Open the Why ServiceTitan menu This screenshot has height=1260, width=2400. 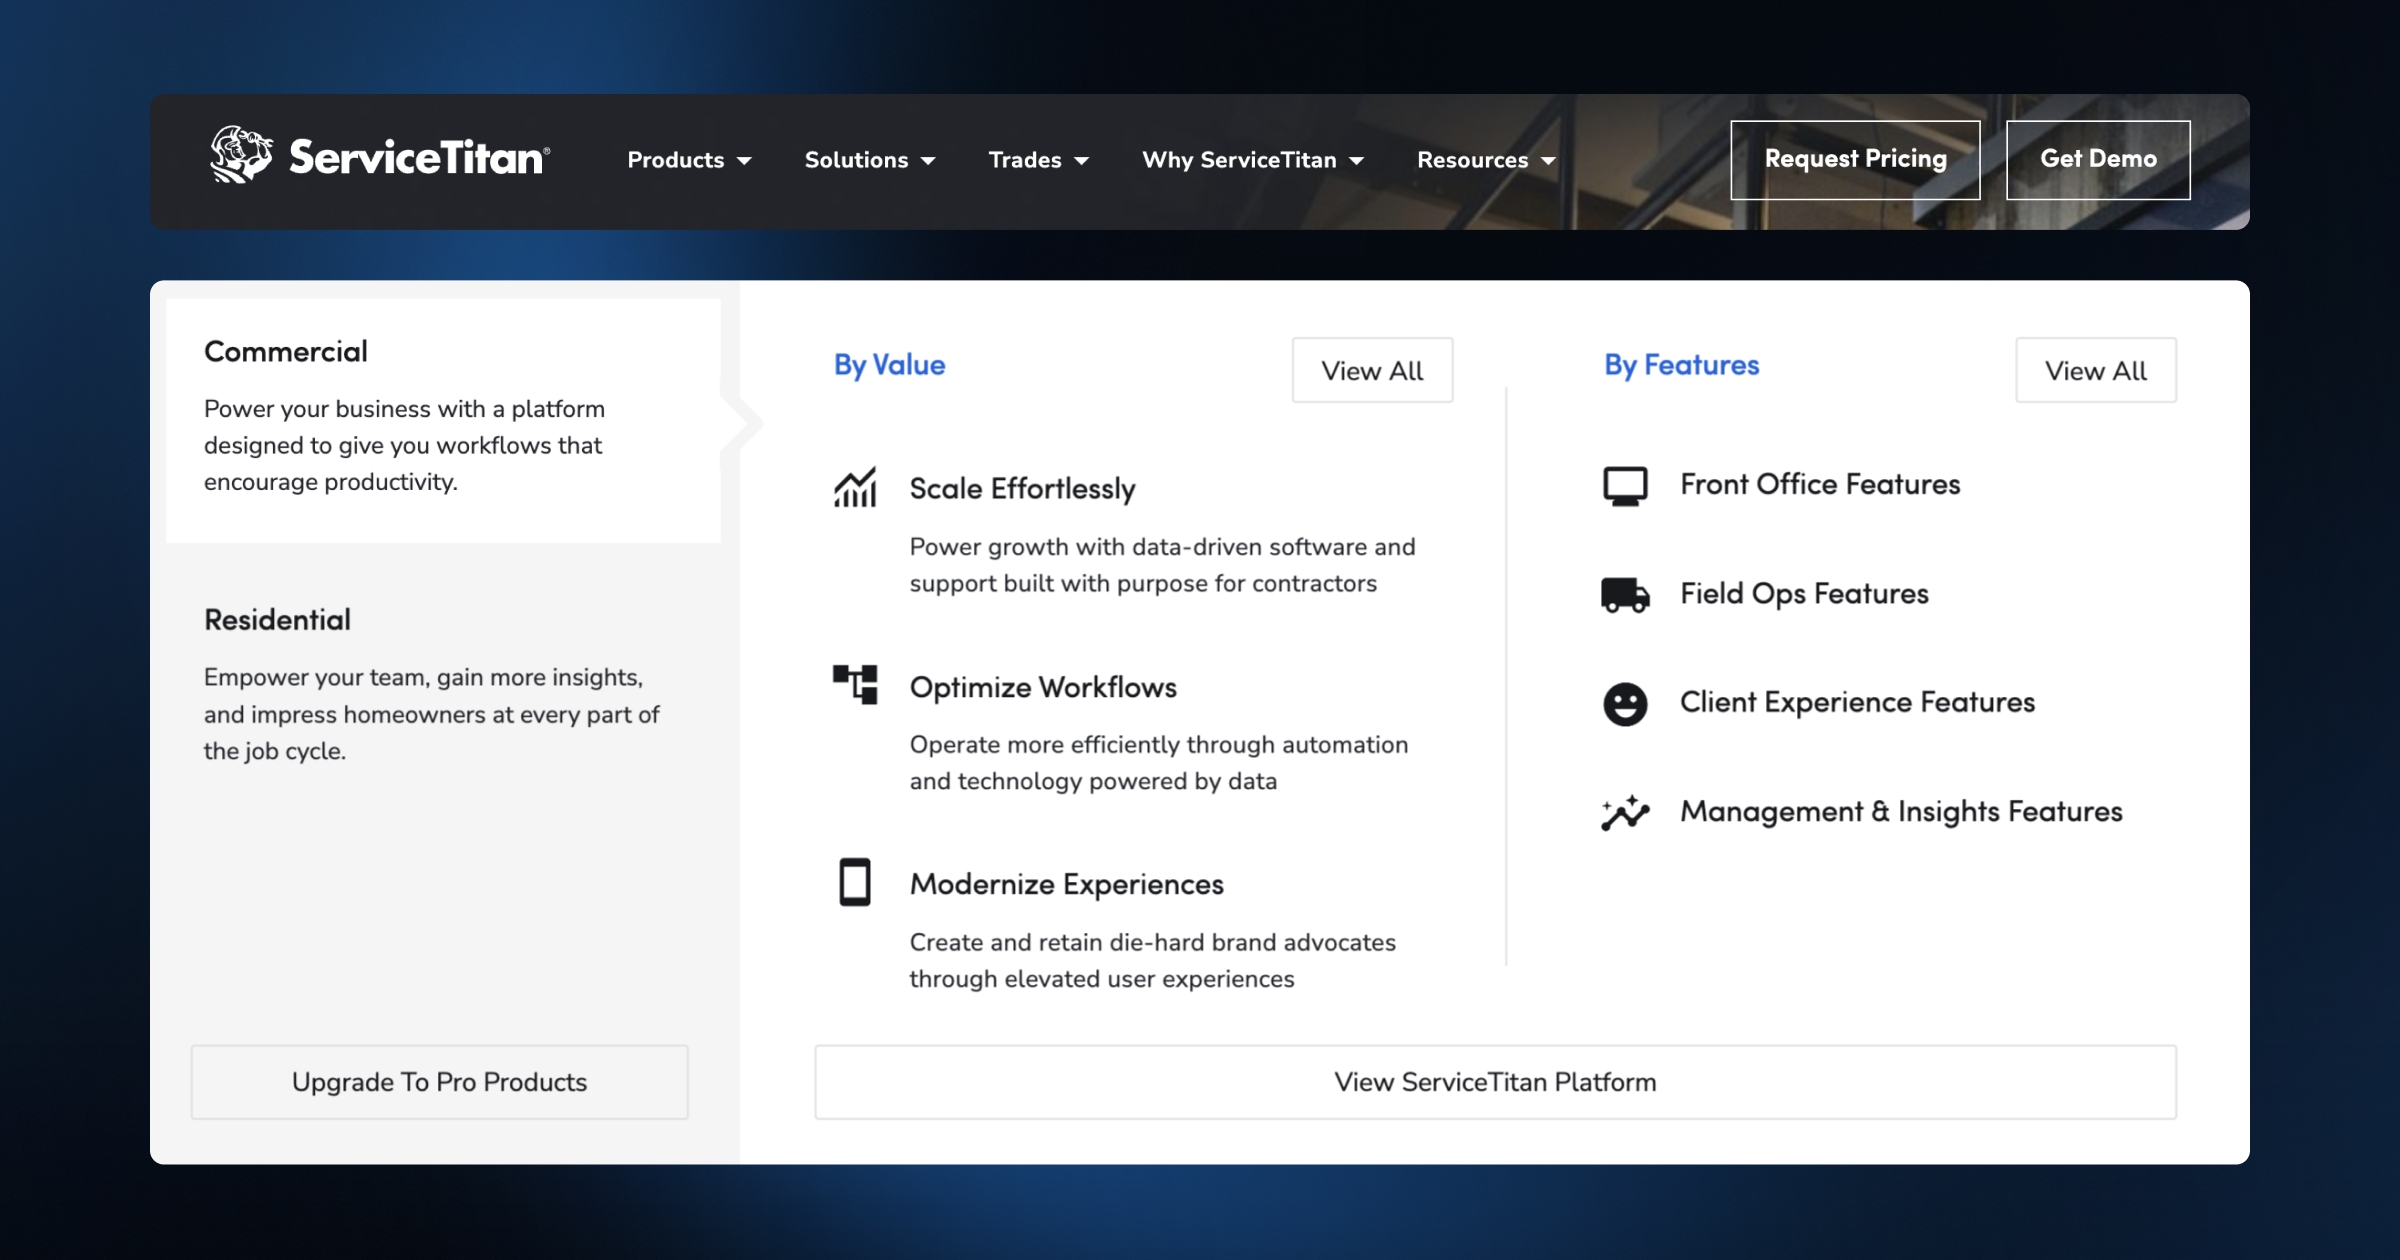[1252, 160]
